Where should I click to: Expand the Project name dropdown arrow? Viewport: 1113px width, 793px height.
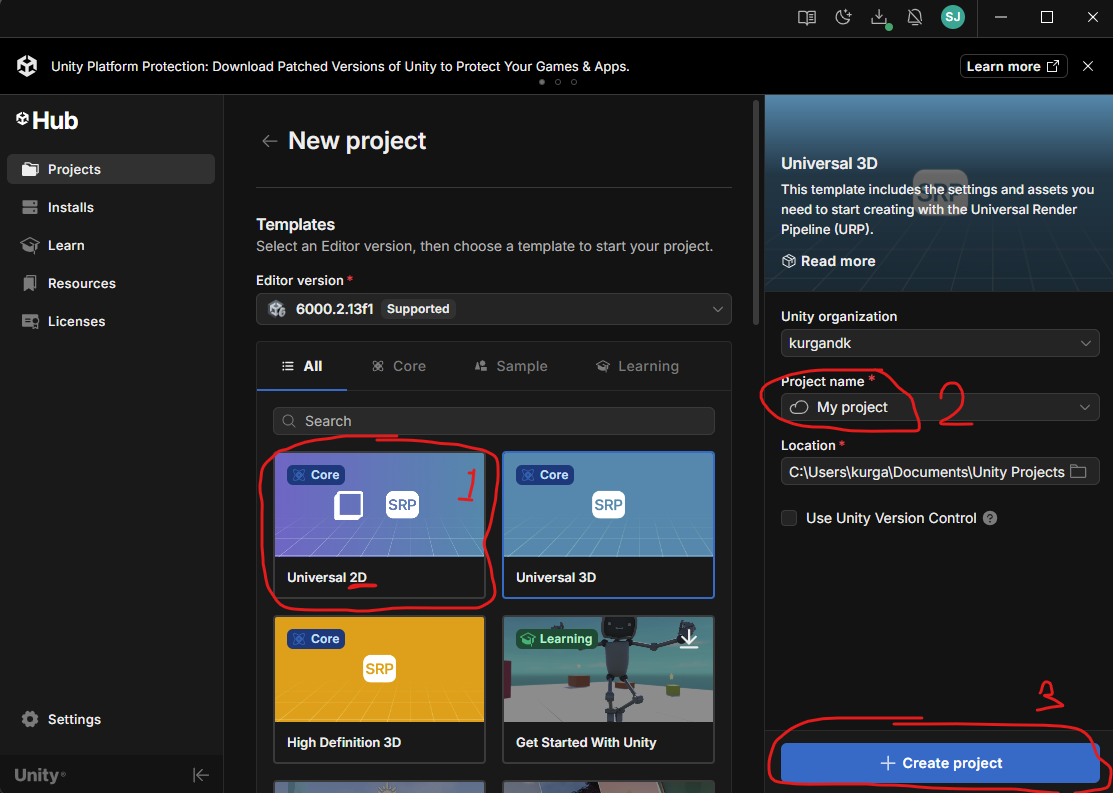pyautogui.click(x=1085, y=407)
